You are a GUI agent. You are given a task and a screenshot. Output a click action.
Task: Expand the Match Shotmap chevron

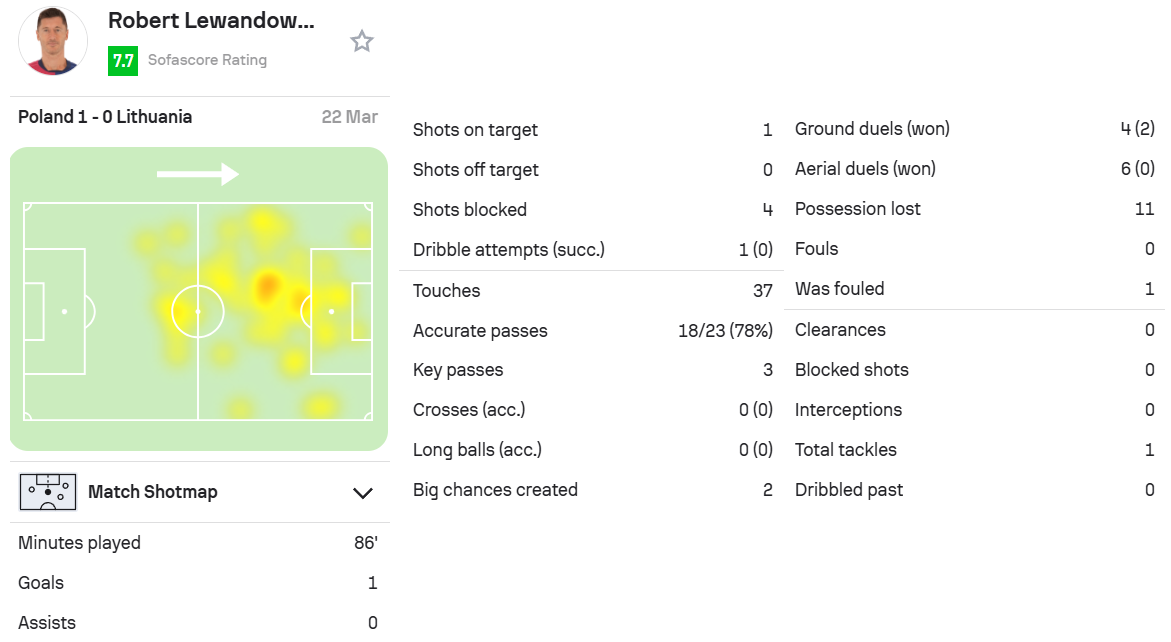[x=363, y=493]
